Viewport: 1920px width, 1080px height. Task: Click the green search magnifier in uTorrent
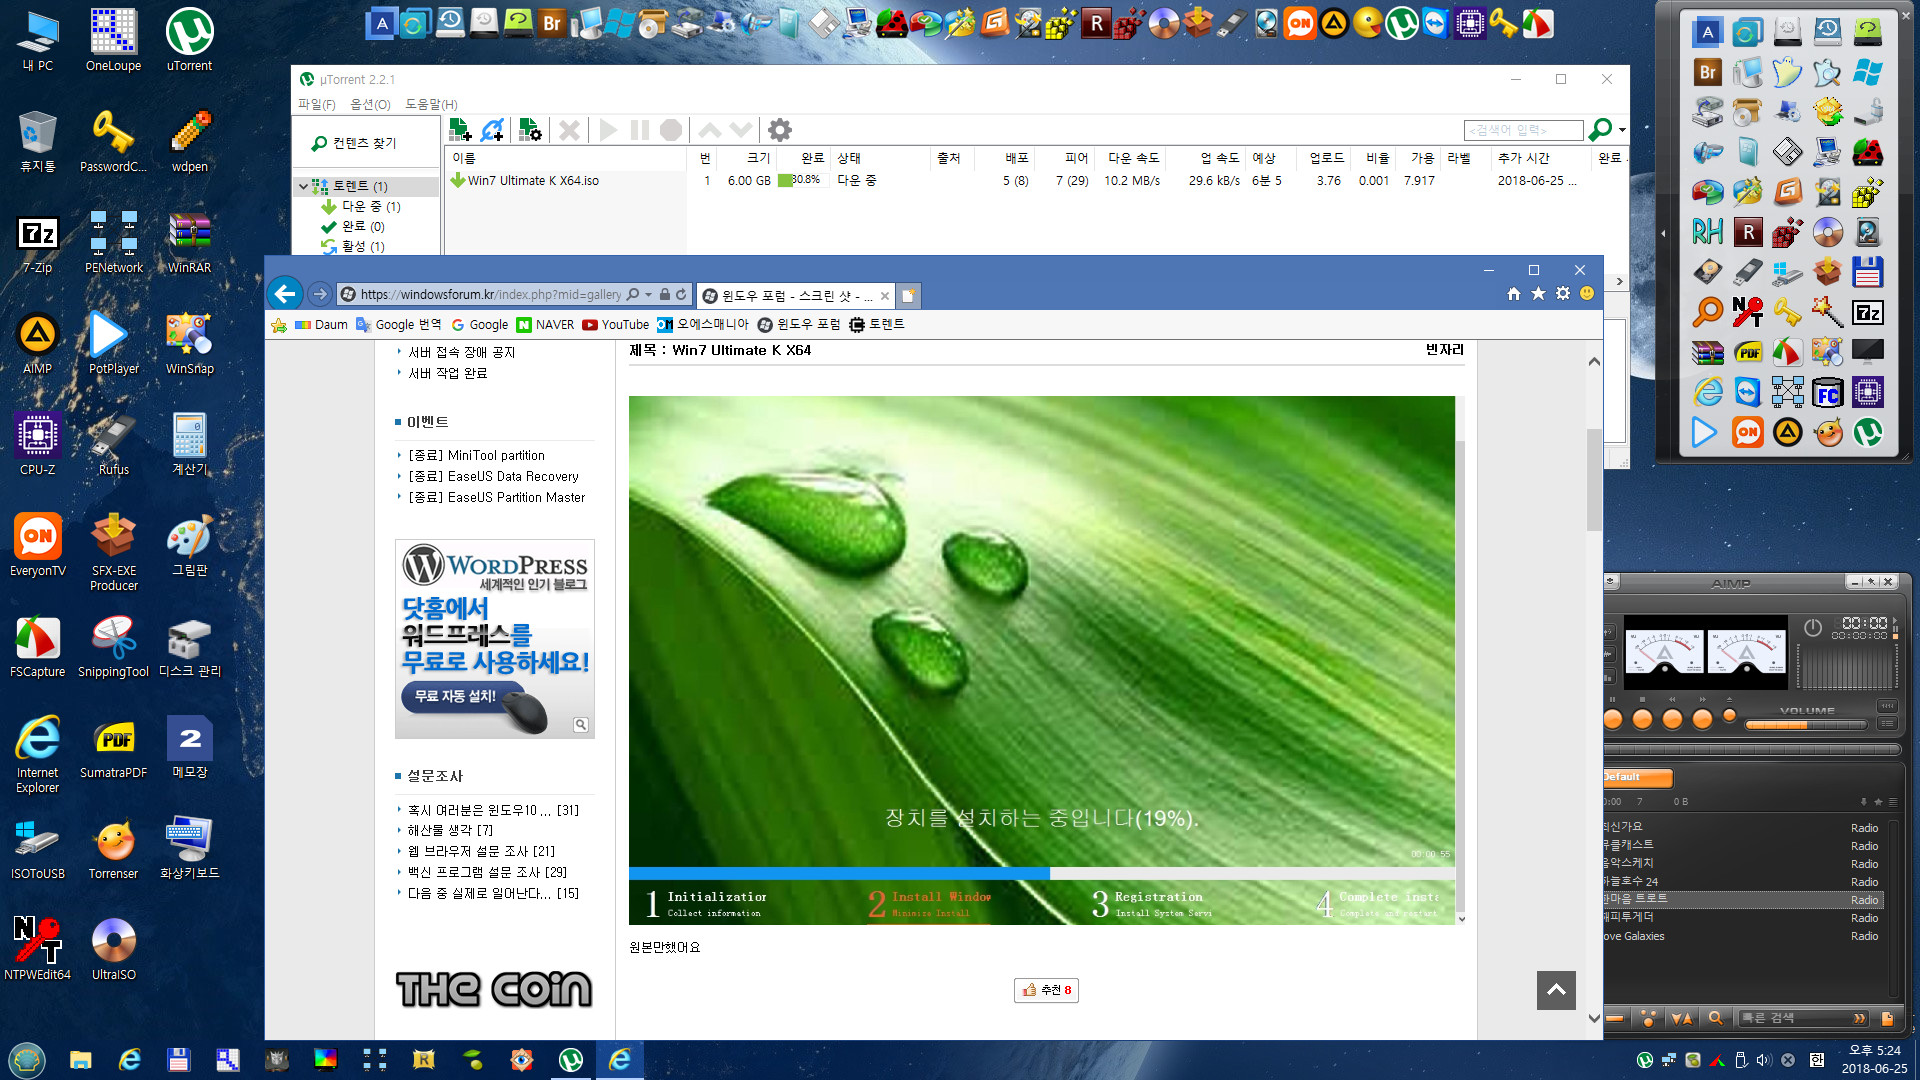tap(1600, 129)
